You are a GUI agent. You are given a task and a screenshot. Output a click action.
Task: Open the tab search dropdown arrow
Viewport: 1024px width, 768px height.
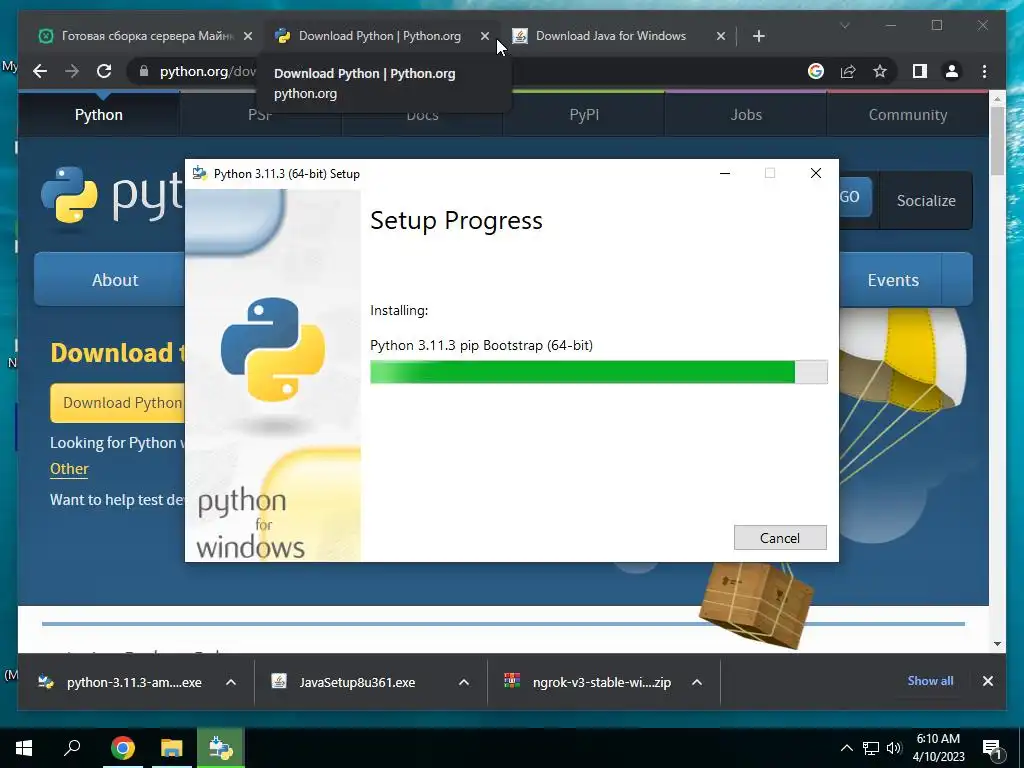click(844, 25)
